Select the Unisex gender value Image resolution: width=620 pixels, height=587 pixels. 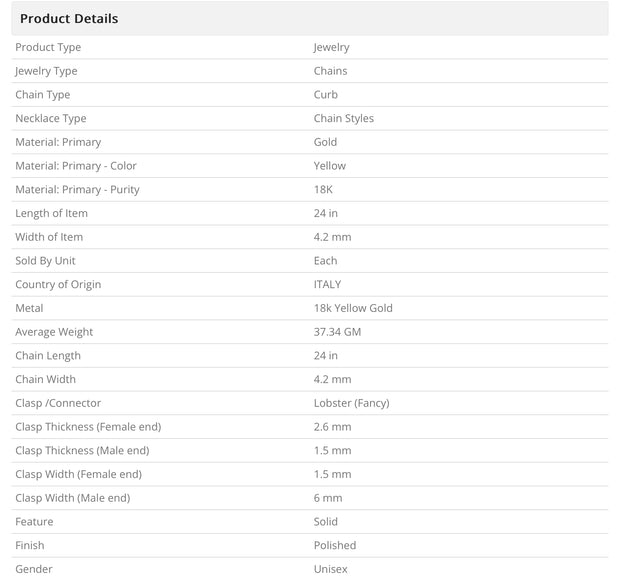coord(331,569)
